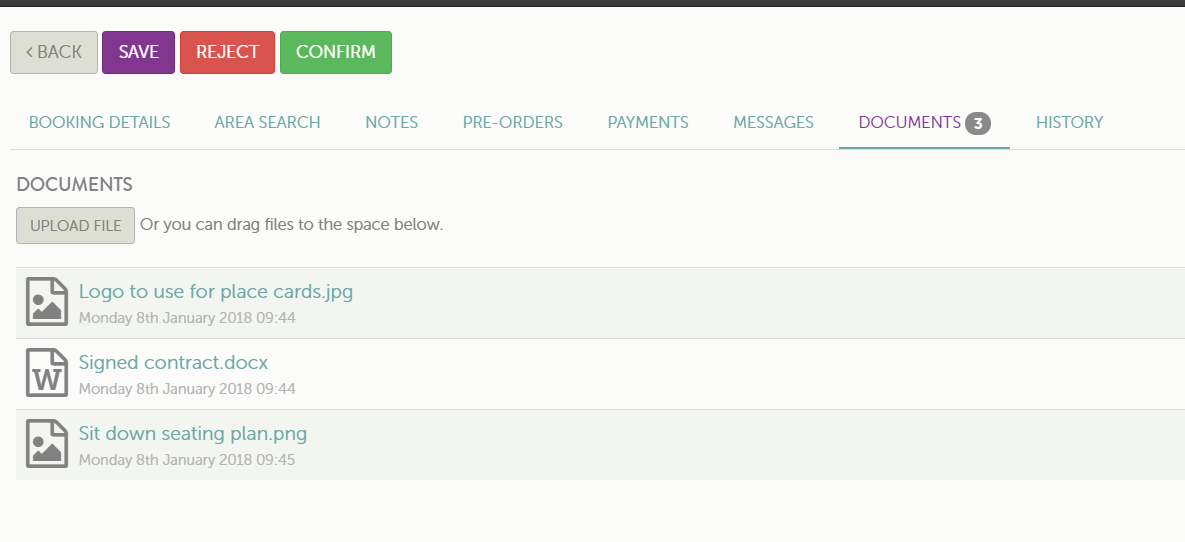Viewport: 1185px width, 542px height.
Task: Open the Payments tab
Action: point(648,122)
